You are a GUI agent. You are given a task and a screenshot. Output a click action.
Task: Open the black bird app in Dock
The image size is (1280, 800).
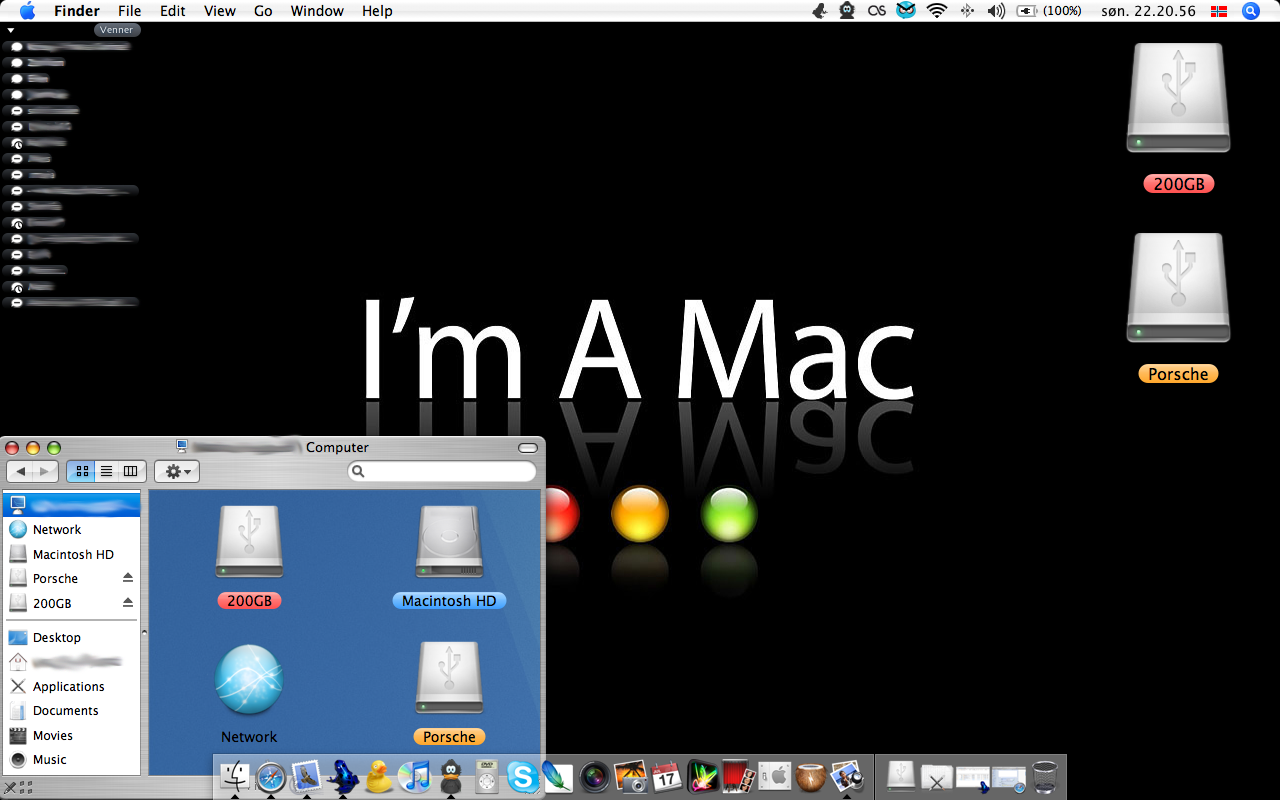click(450, 777)
